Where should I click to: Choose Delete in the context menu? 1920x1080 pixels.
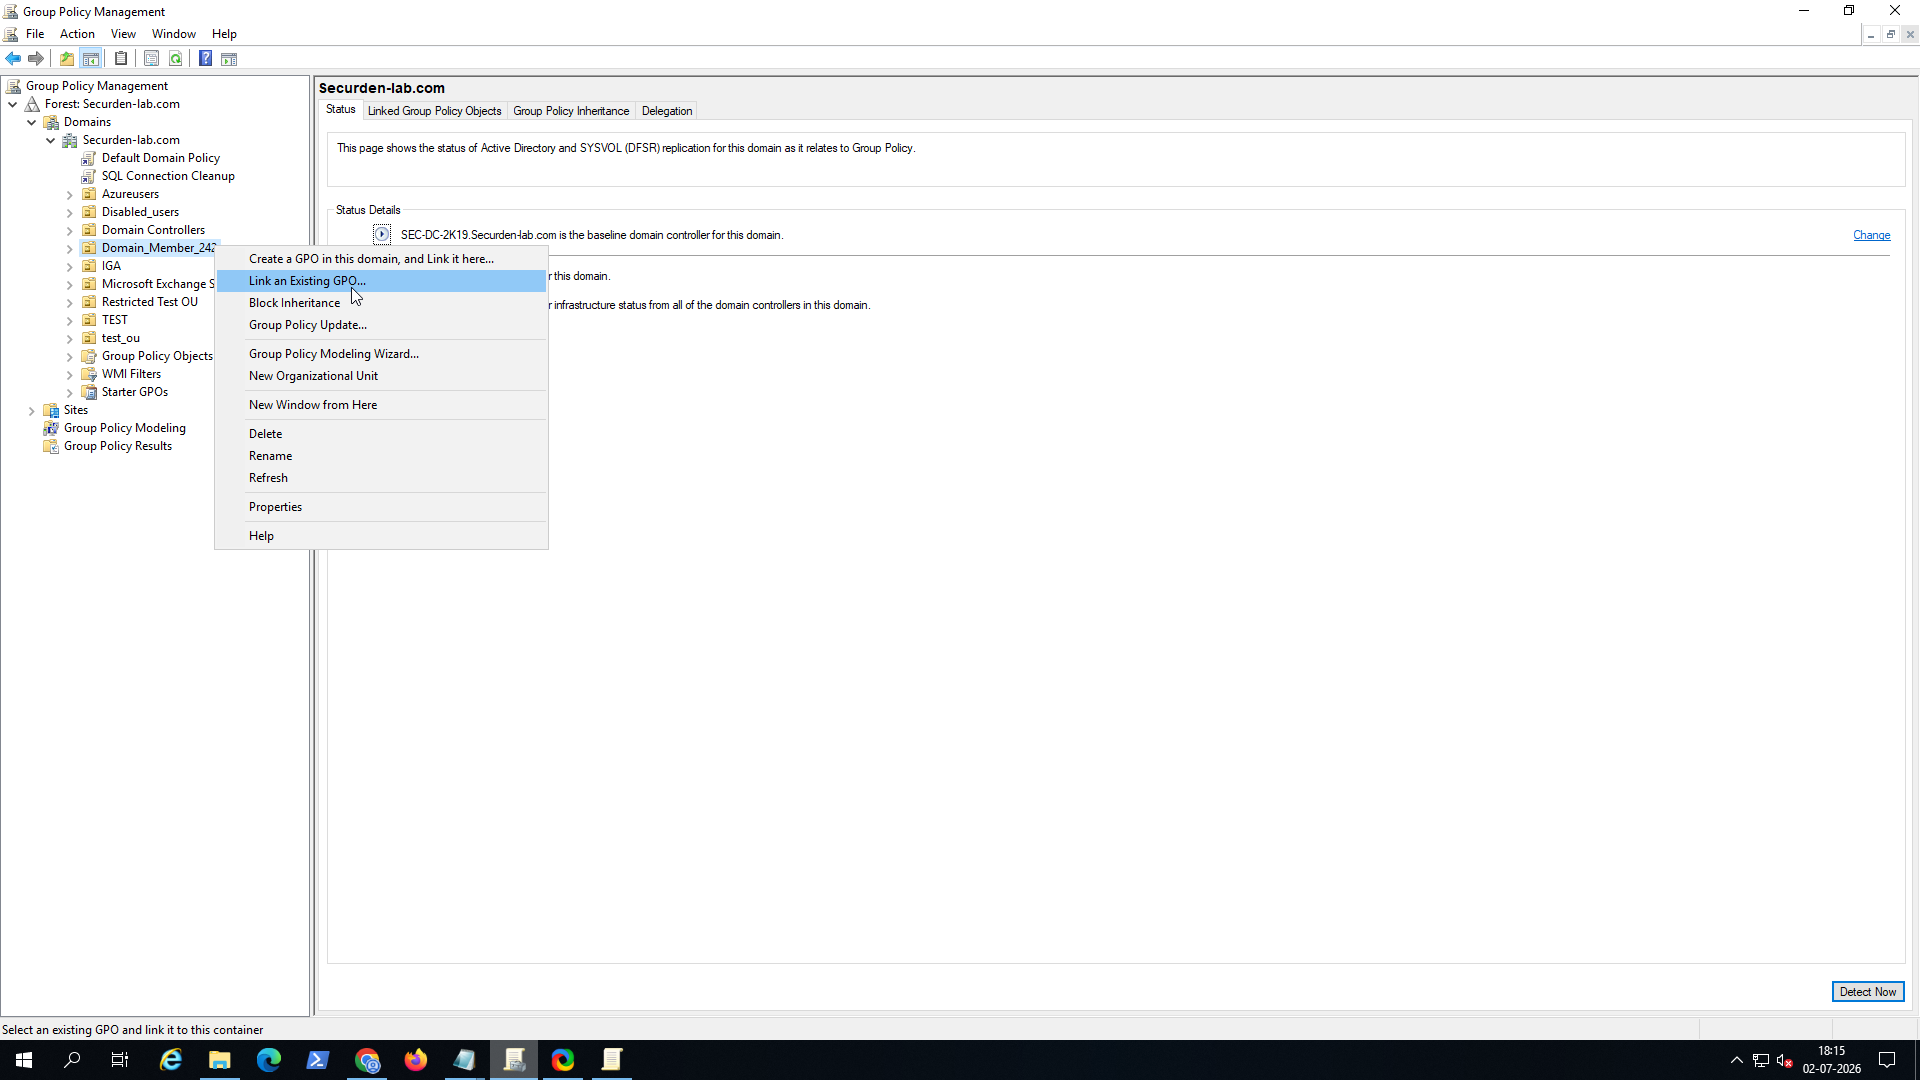[381, 434]
